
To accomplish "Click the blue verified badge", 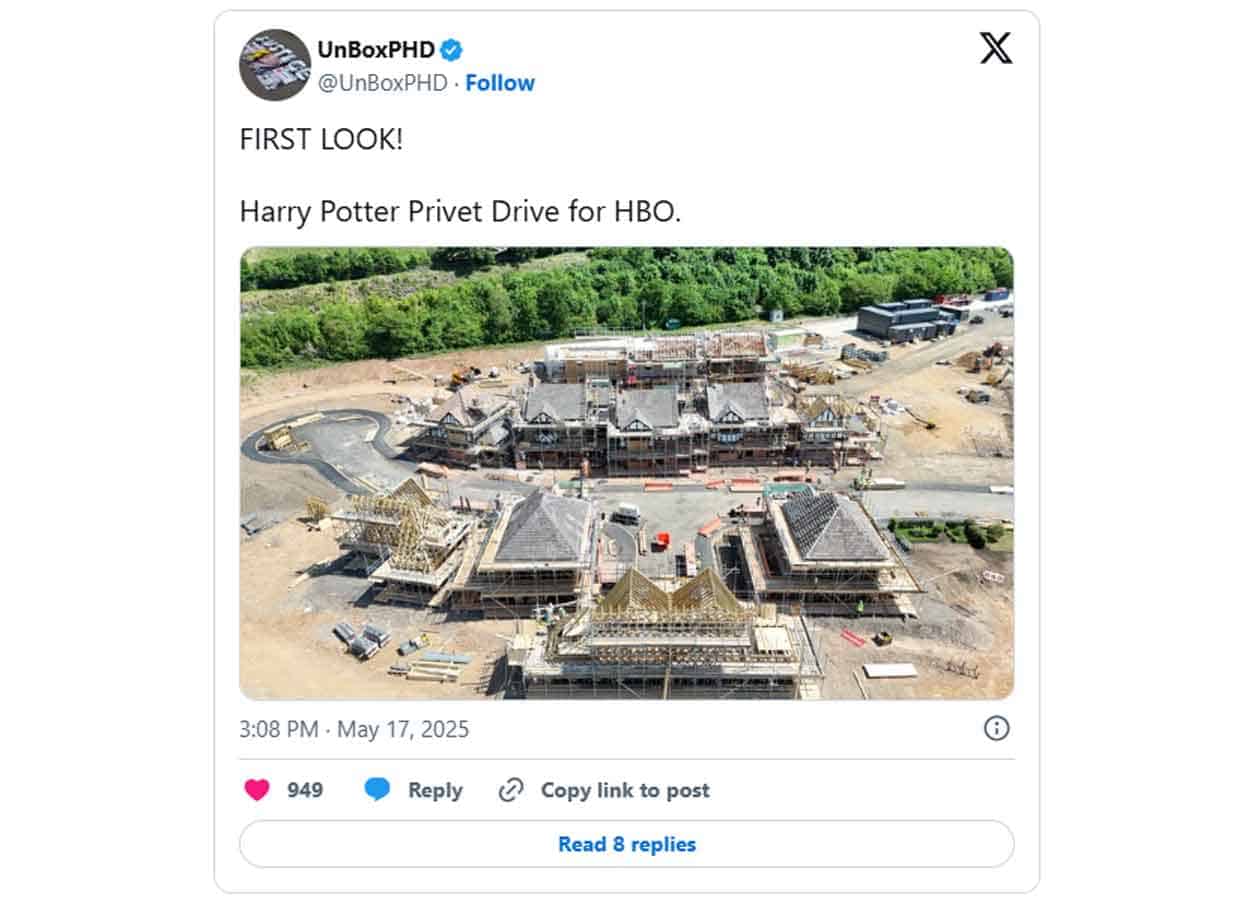I will click(452, 50).
